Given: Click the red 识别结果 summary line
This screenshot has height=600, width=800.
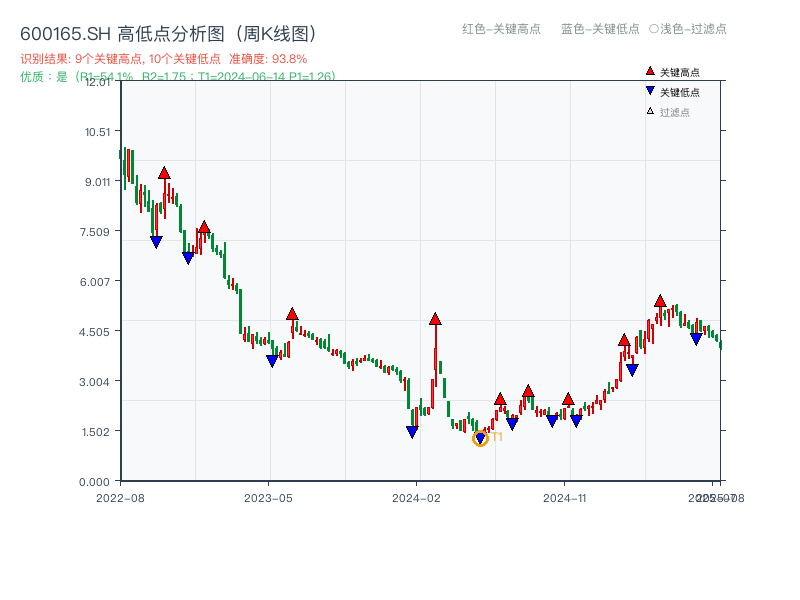Looking at the screenshot, I should click(x=164, y=59).
